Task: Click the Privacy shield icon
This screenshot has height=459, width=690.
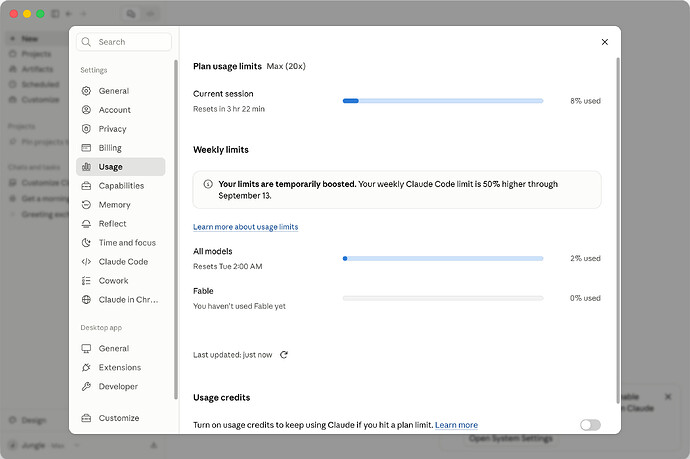Action: 86,129
